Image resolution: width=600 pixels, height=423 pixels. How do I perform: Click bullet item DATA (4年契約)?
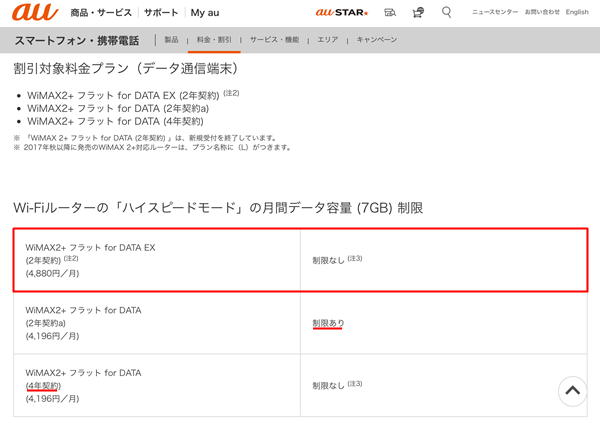click(x=115, y=121)
